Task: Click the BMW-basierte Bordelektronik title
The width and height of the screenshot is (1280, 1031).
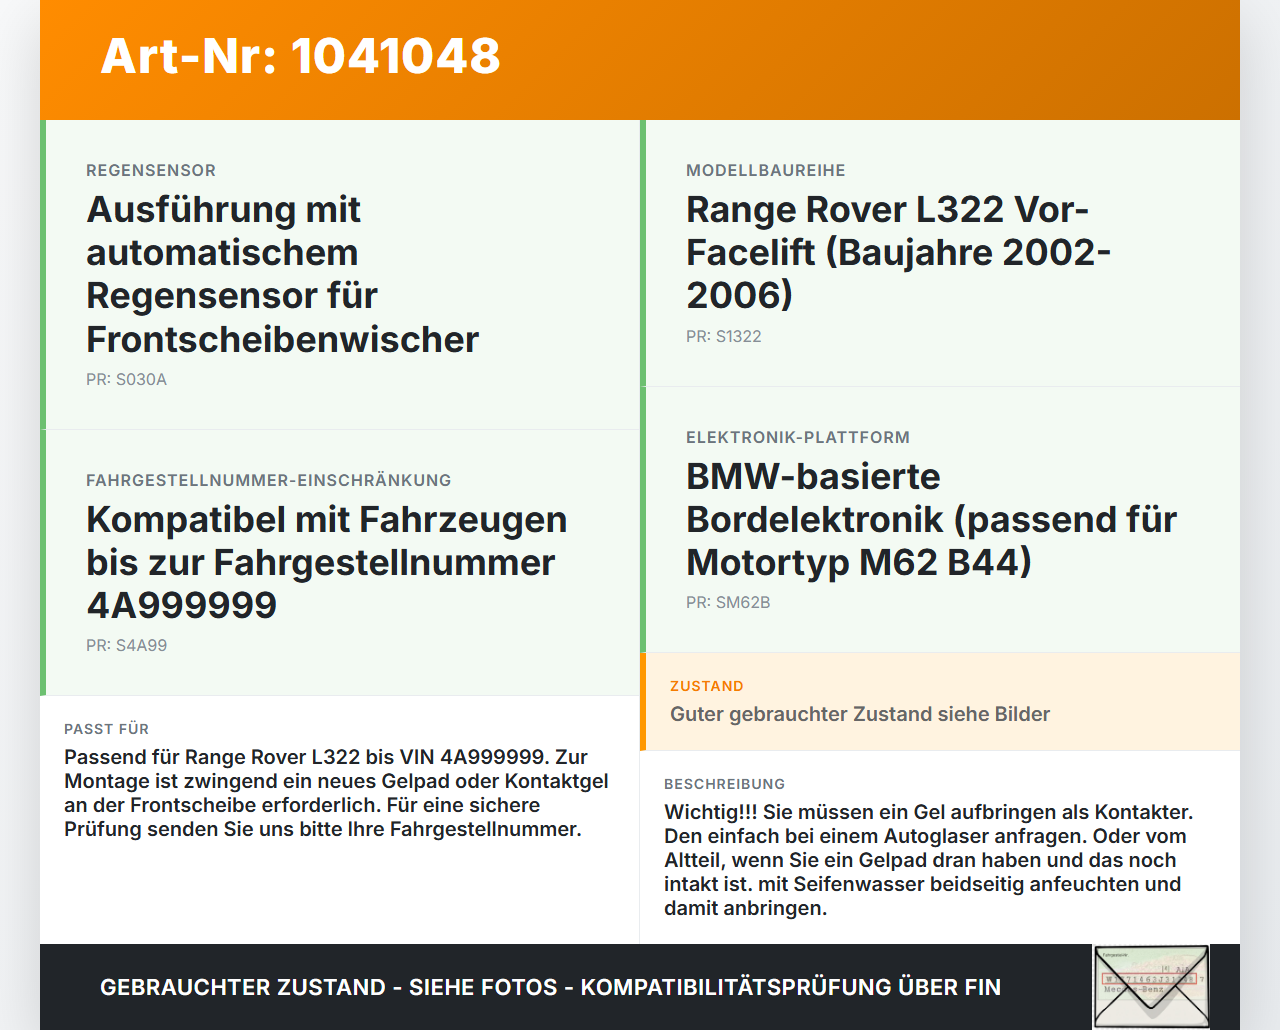Action: click(931, 519)
